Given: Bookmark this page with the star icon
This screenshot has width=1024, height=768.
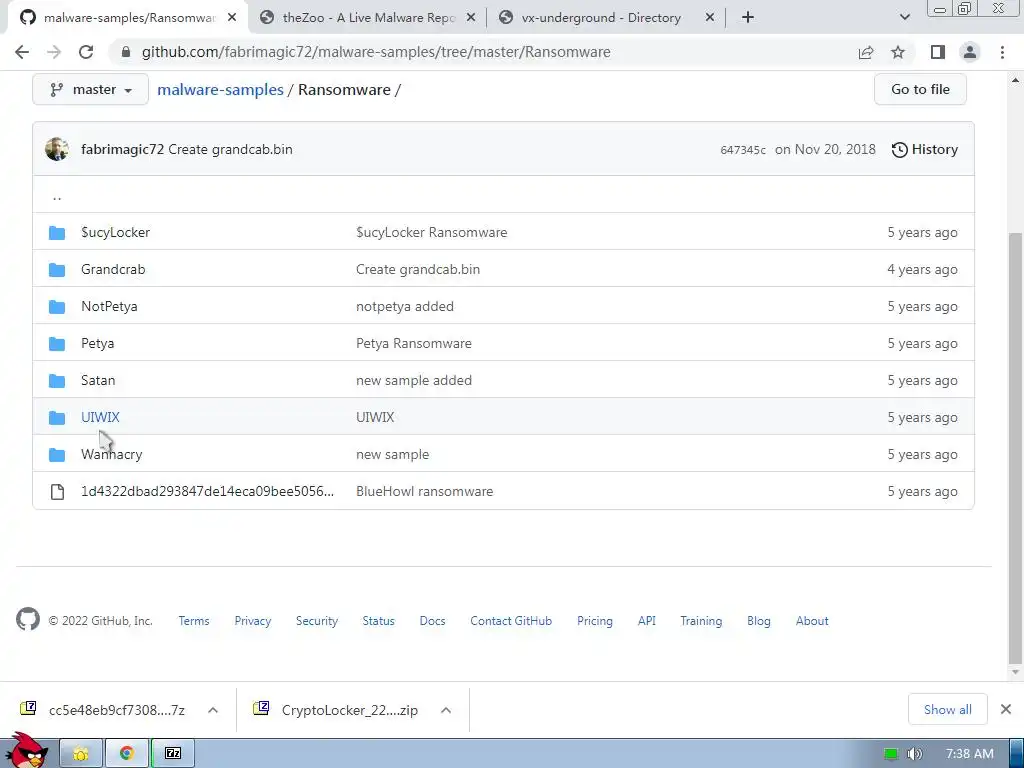Looking at the screenshot, I should coord(898,52).
